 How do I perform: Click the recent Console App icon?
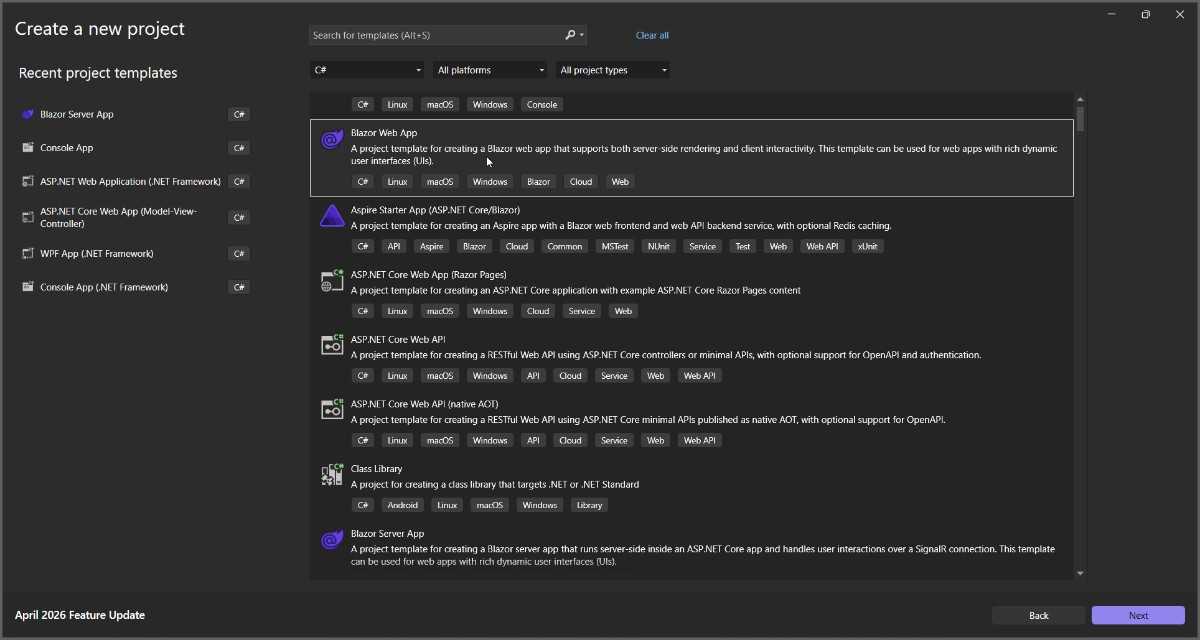[x=28, y=148]
